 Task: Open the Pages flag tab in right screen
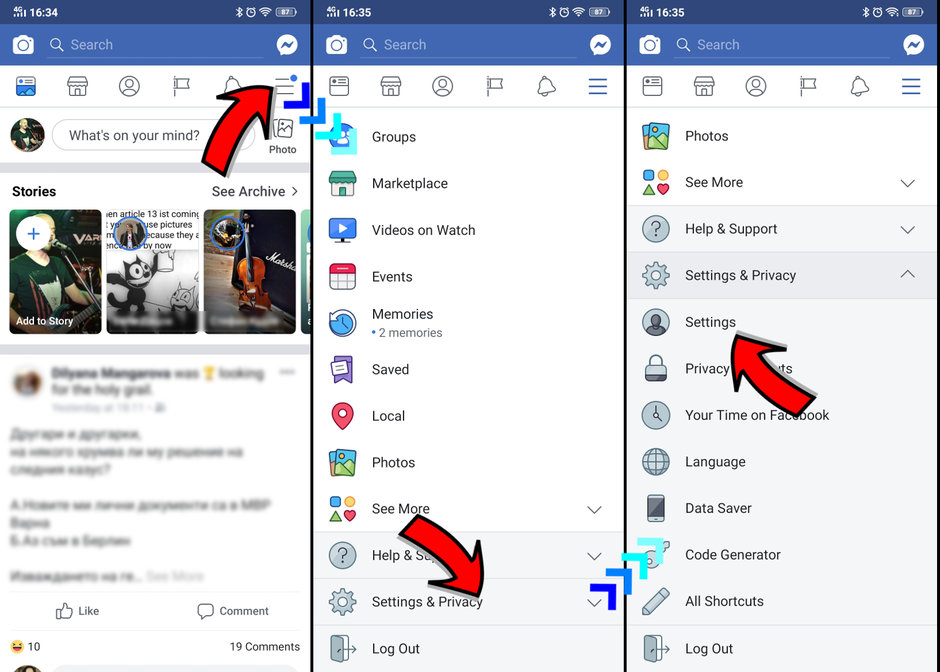point(808,86)
